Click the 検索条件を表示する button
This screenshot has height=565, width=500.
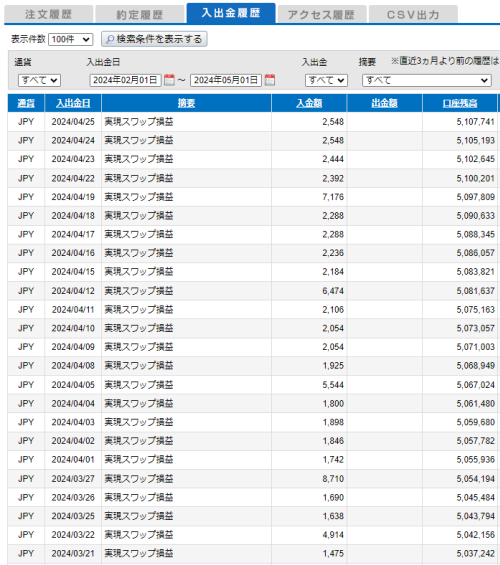(154, 39)
